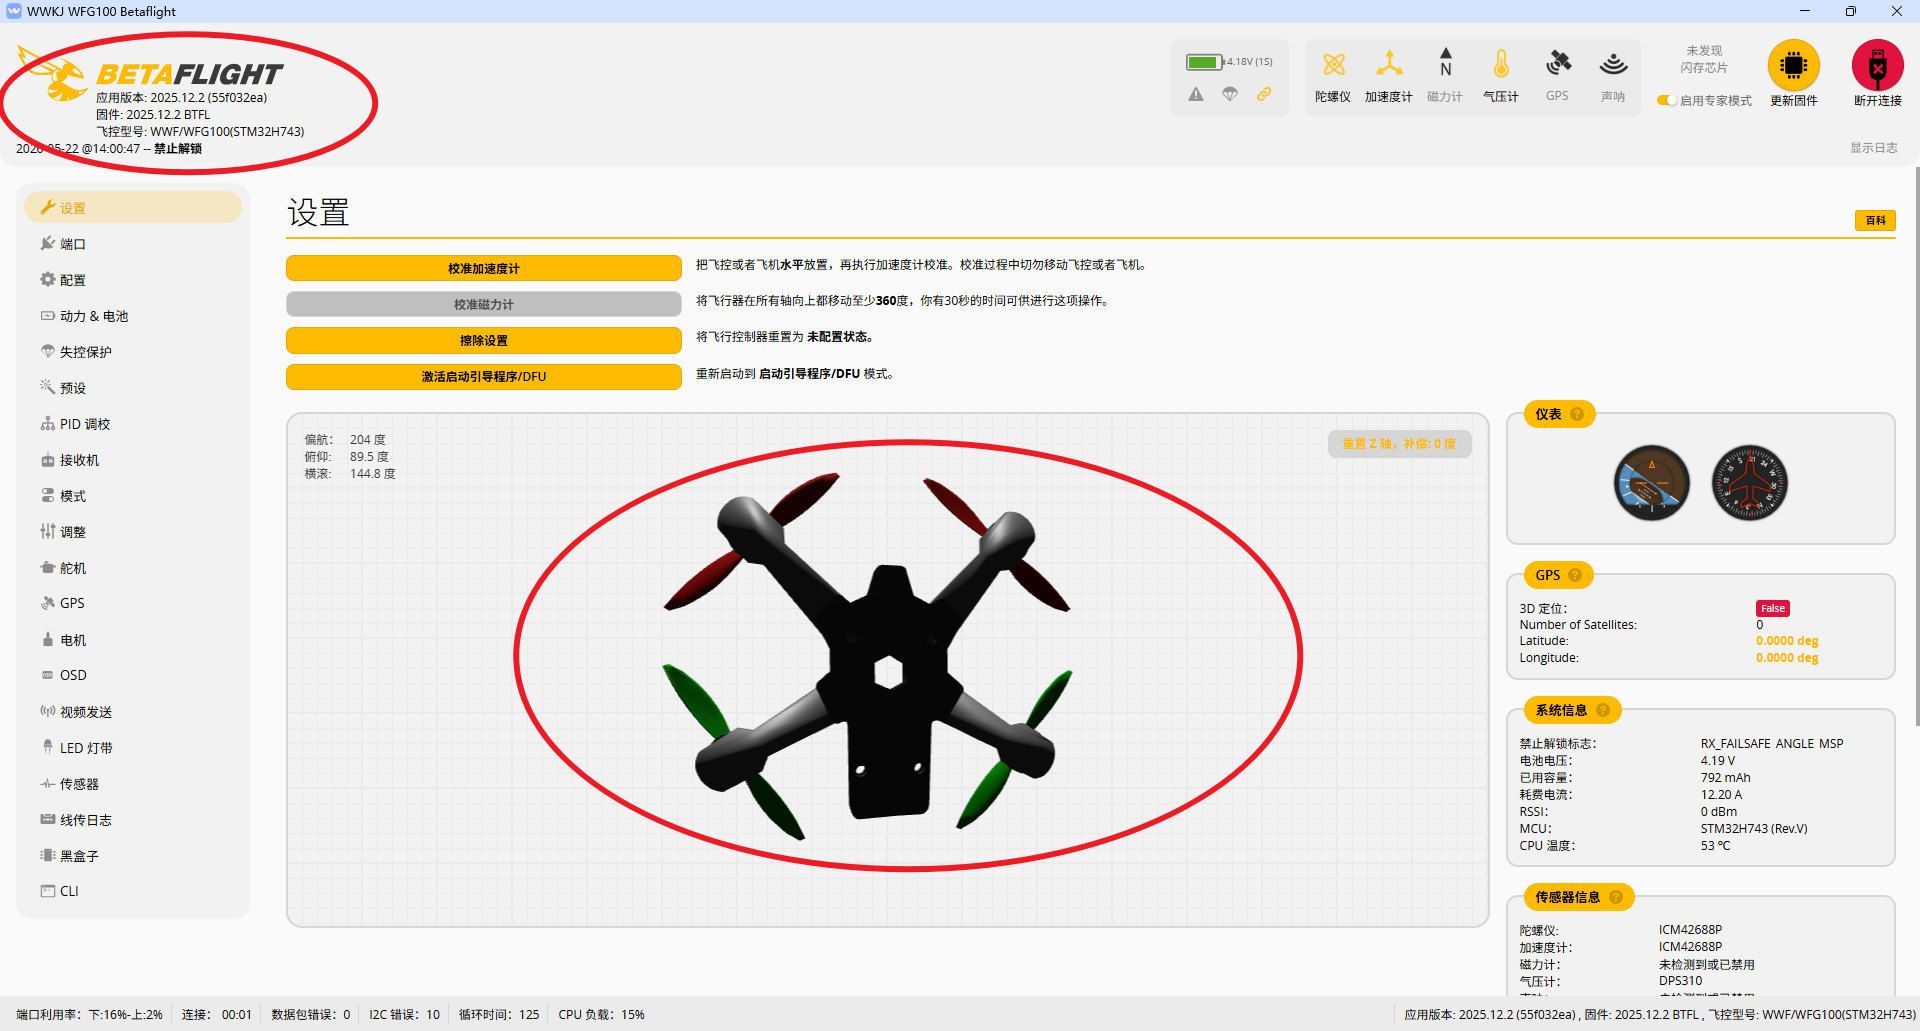1920x1031 pixels.
Task: Click the 仪表 help question icon
Action: click(x=1577, y=414)
